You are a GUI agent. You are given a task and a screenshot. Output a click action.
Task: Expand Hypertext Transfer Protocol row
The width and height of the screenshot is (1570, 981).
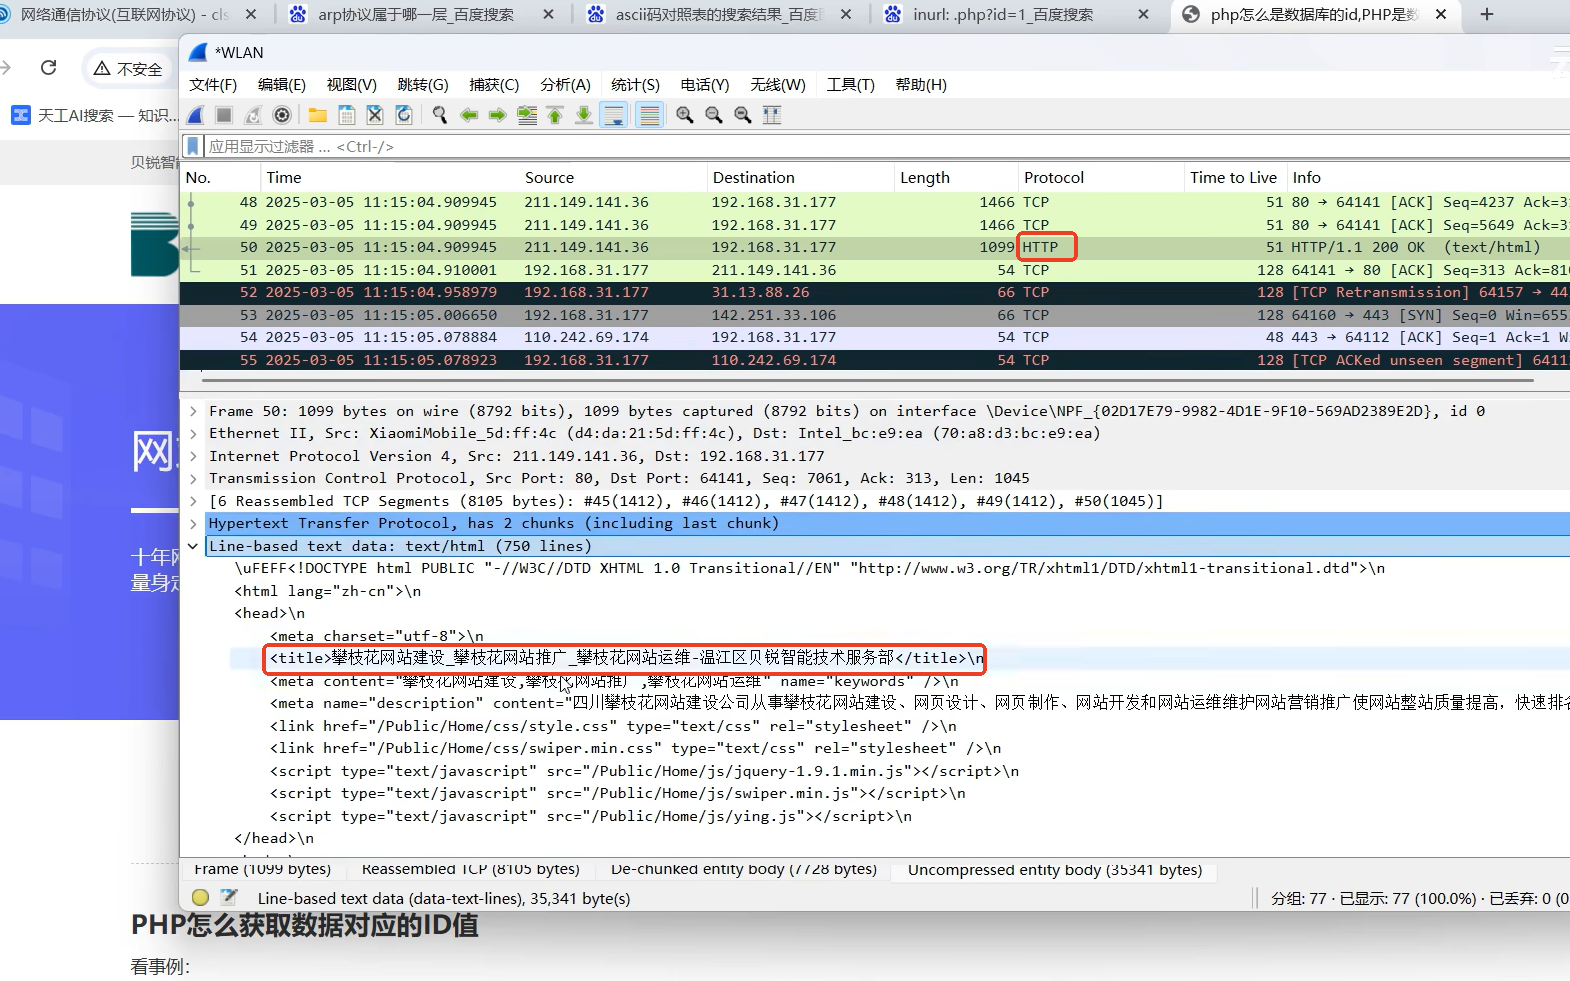(193, 523)
